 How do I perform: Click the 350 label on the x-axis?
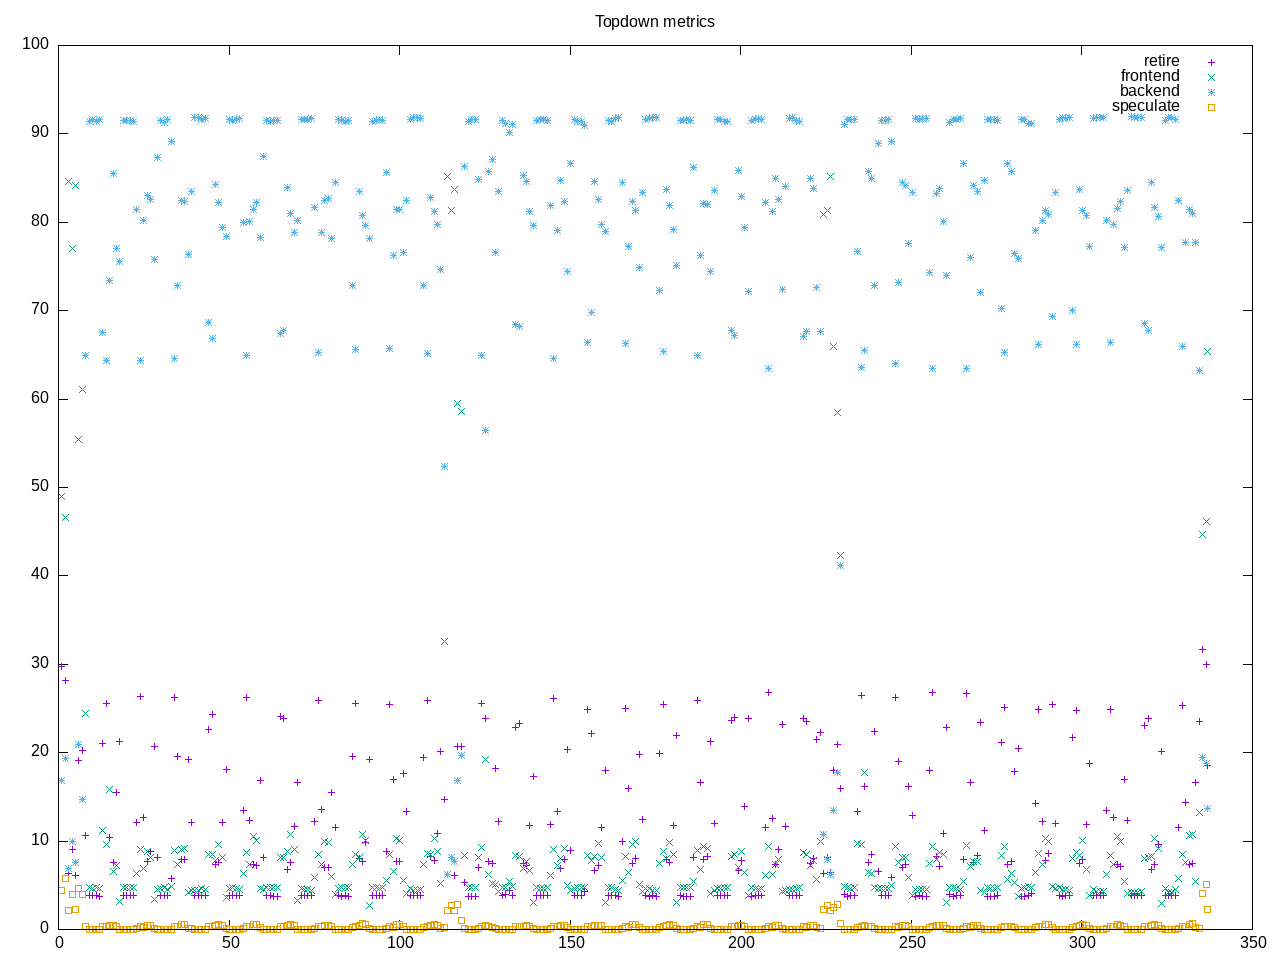pos(1252,943)
